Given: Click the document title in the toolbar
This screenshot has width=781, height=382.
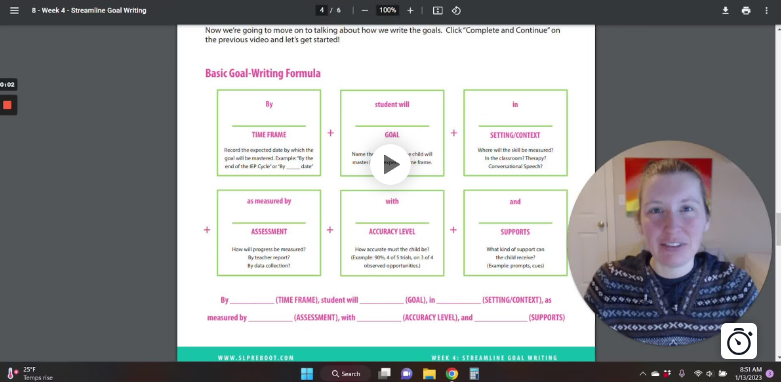Looking at the screenshot, I should (89, 10).
